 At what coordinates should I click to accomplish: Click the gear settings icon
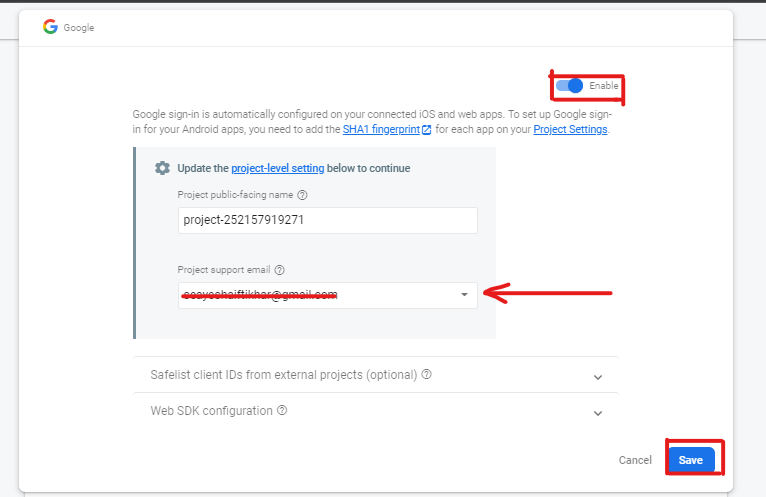click(162, 168)
